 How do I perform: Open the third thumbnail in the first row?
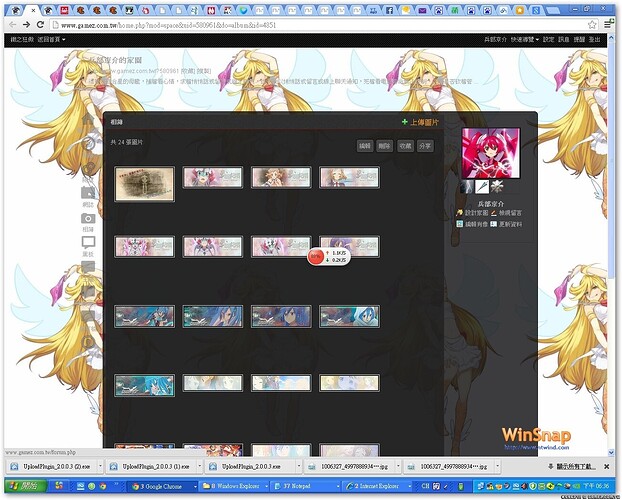(281, 177)
